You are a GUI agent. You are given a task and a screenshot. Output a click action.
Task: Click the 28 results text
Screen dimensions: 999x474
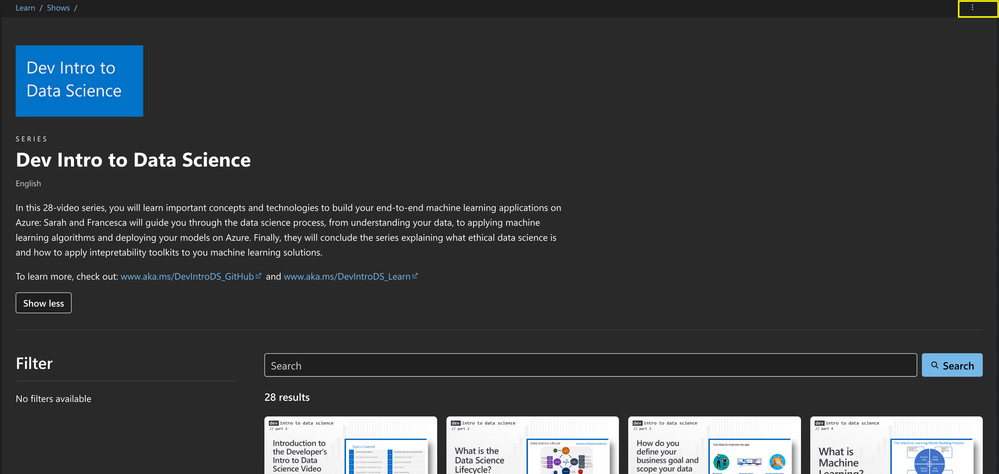coord(287,398)
